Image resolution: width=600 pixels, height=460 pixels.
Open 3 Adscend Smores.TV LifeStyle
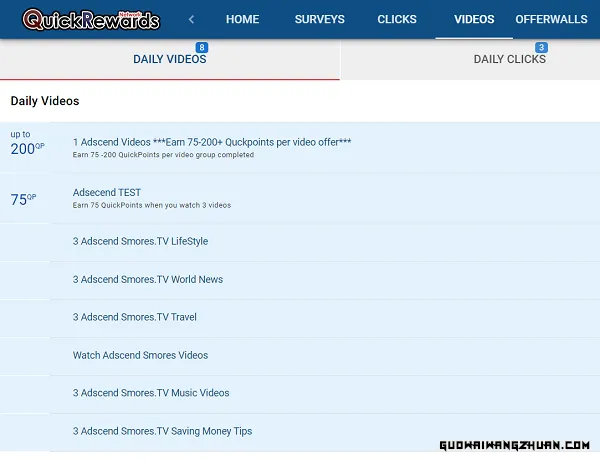pos(140,241)
